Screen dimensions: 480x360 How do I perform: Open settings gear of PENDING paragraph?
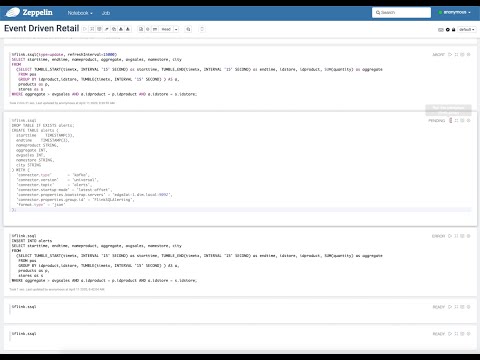(468, 120)
